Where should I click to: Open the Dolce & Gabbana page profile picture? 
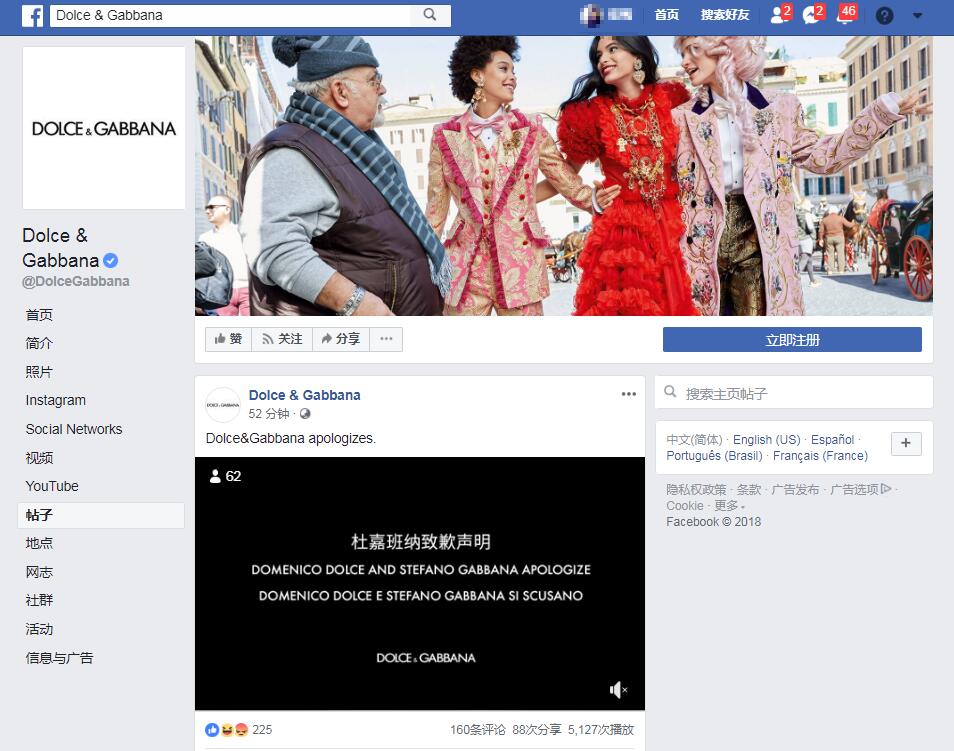click(104, 128)
